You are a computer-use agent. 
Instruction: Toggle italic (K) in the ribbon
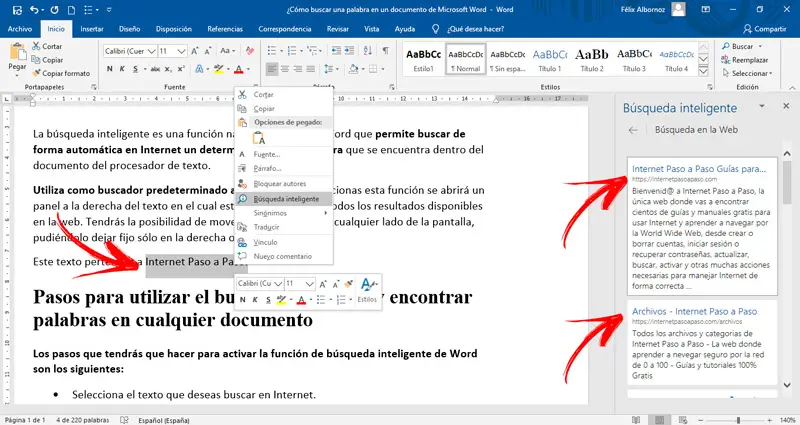(122, 69)
